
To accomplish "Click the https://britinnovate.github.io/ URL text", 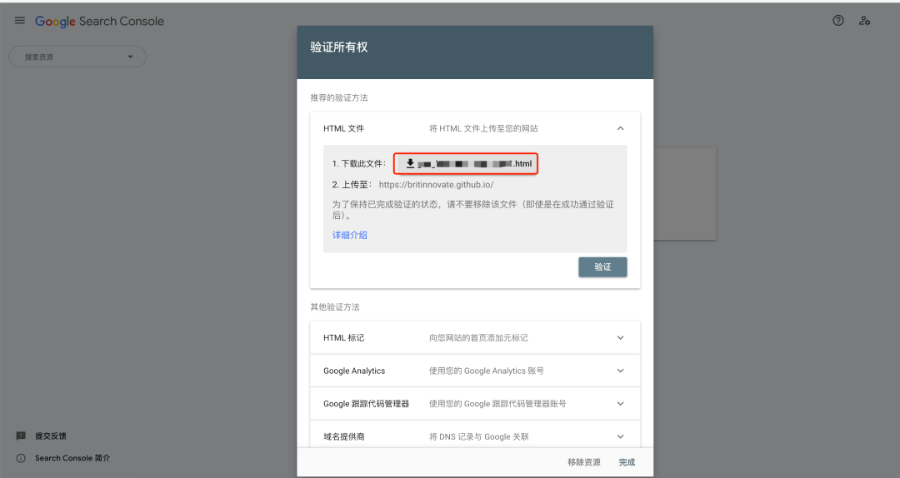I will tap(436, 185).
